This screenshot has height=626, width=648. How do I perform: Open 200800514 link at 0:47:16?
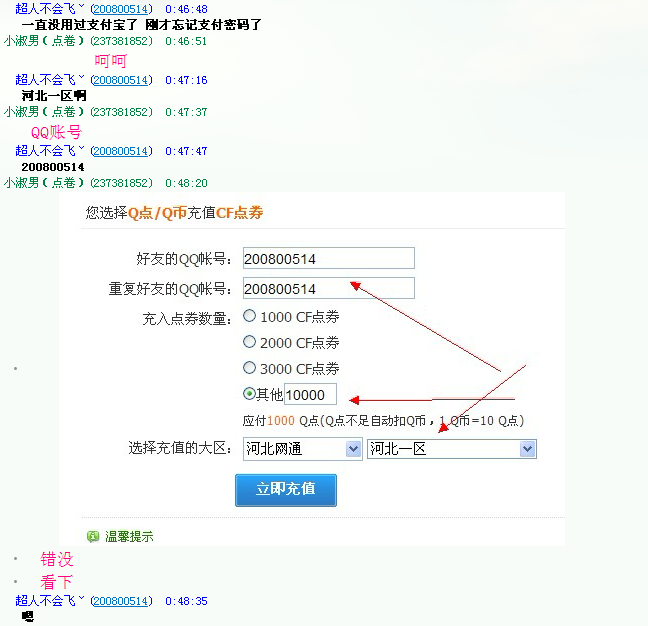pos(121,80)
